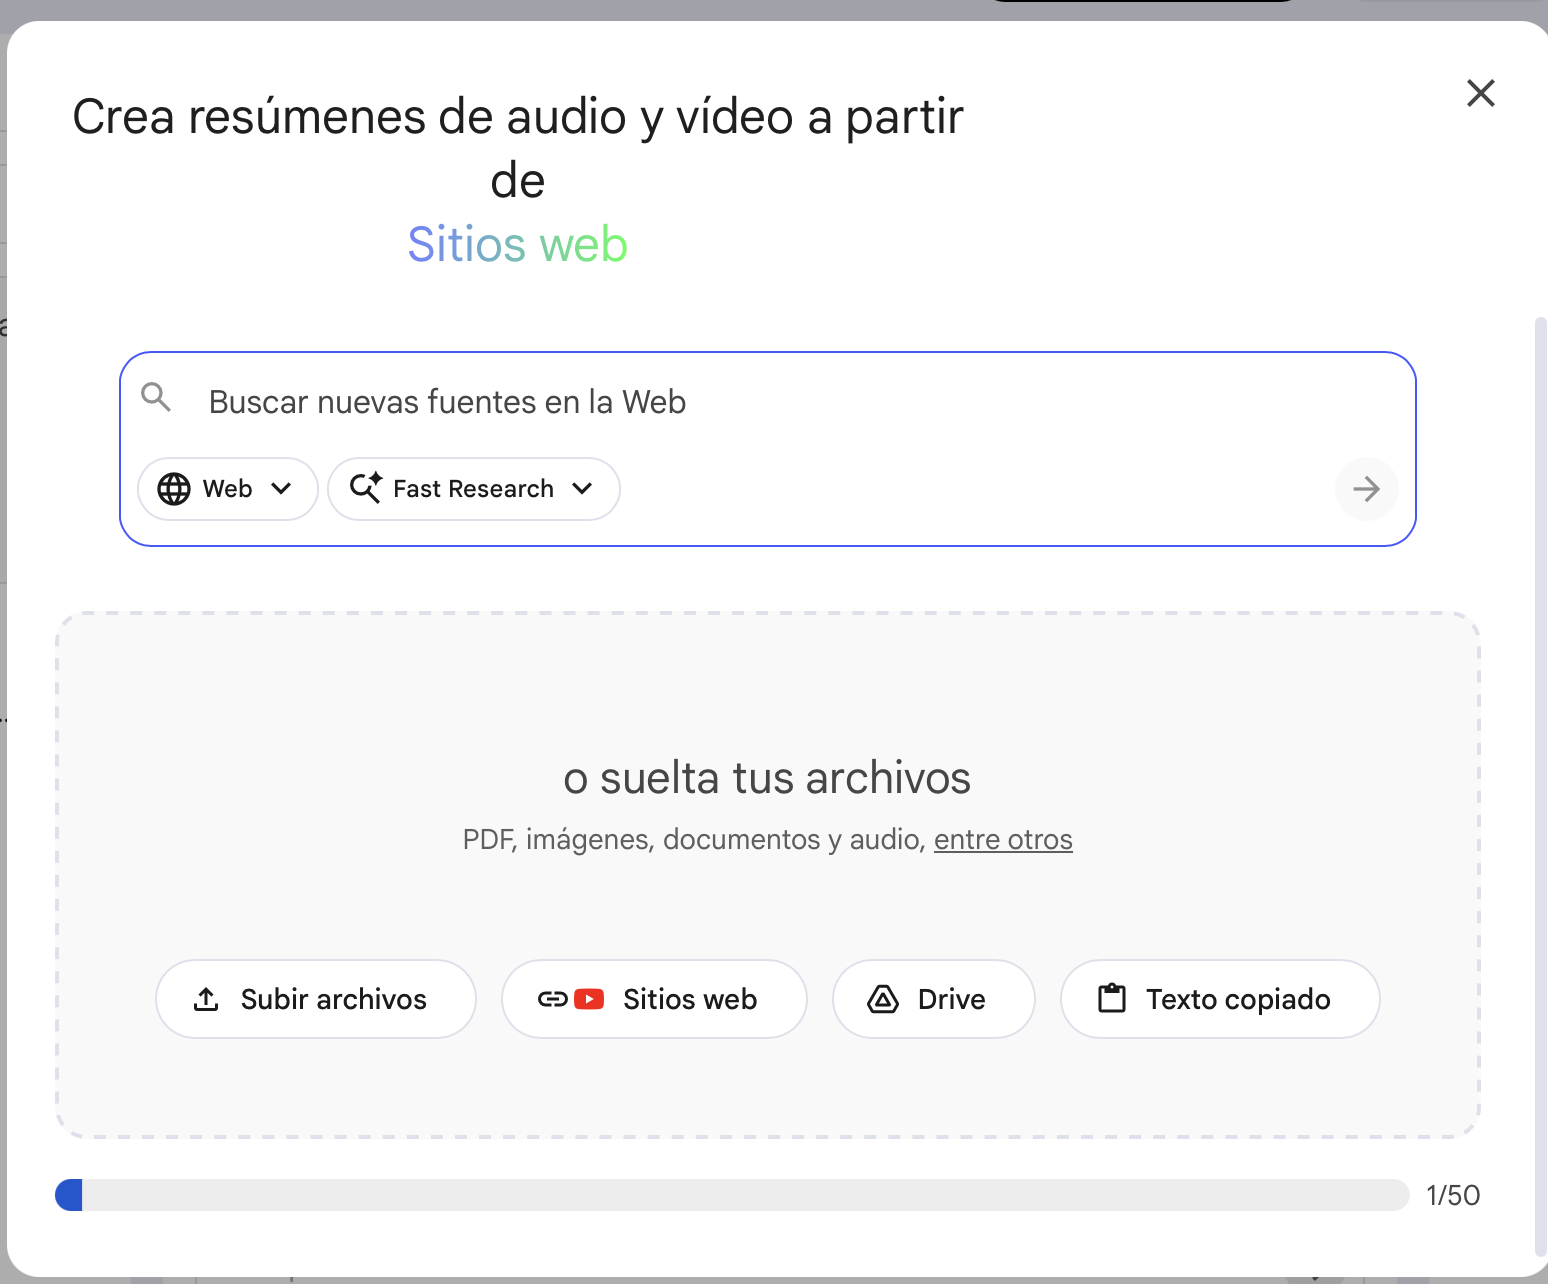Click the red YouTube icon
Image resolution: width=1548 pixels, height=1284 pixels.
[589, 999]
